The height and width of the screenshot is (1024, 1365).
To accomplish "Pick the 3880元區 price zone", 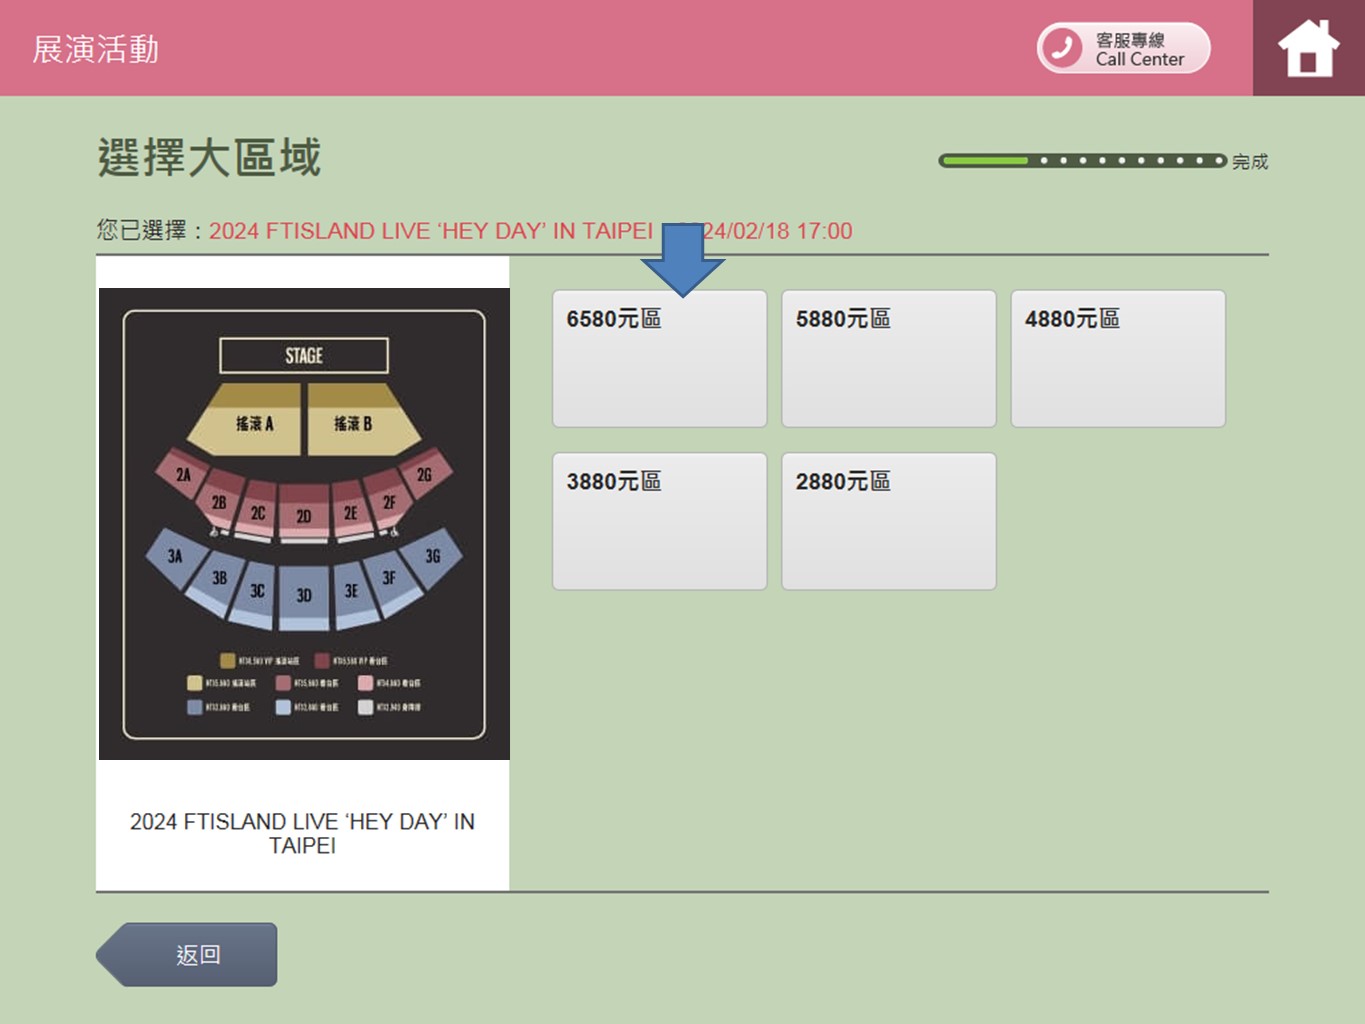I will pyautogui.click(x=660, y=521).
